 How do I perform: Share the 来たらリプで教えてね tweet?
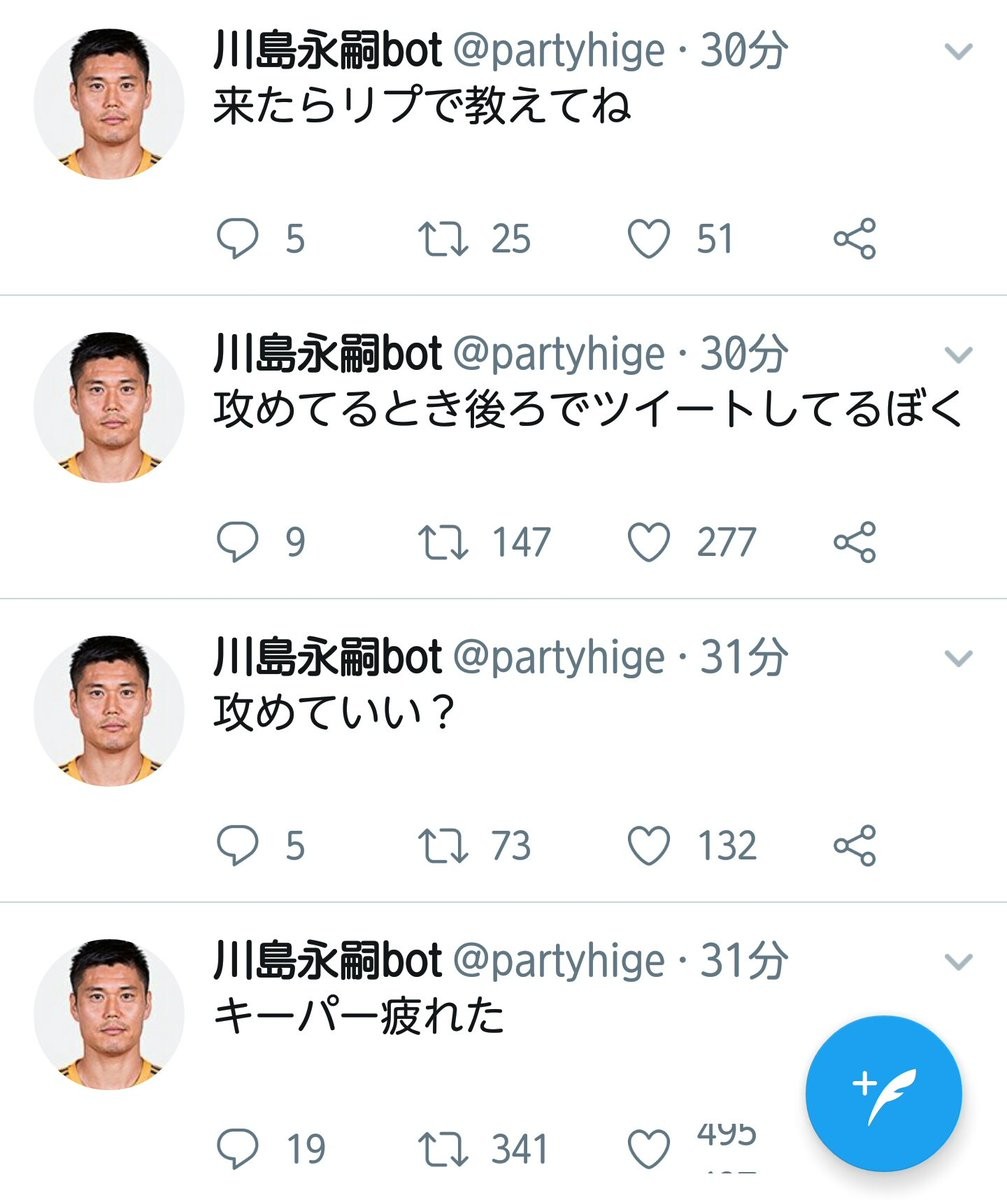pyautogui.click(x=855, y=240)
